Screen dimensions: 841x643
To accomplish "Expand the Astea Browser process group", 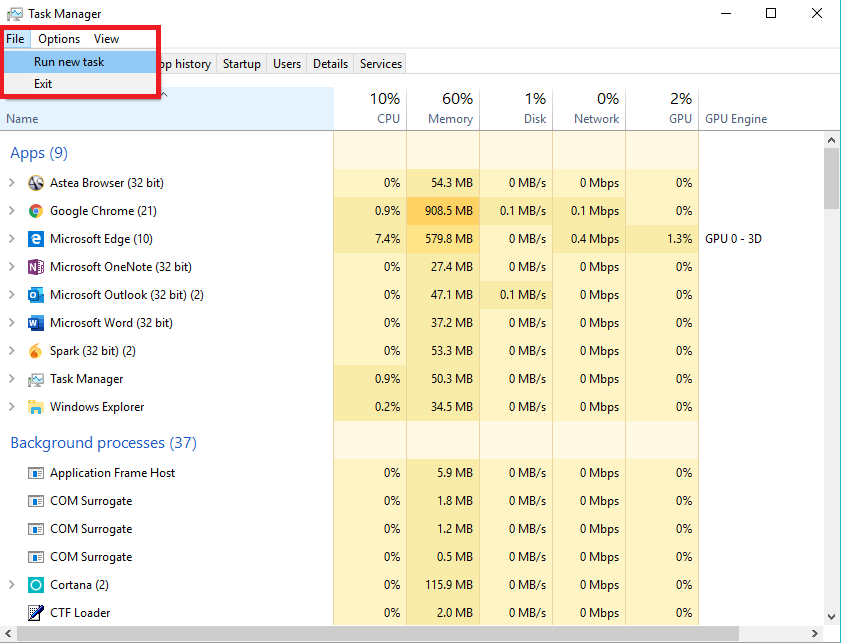I will pos(11,183).
